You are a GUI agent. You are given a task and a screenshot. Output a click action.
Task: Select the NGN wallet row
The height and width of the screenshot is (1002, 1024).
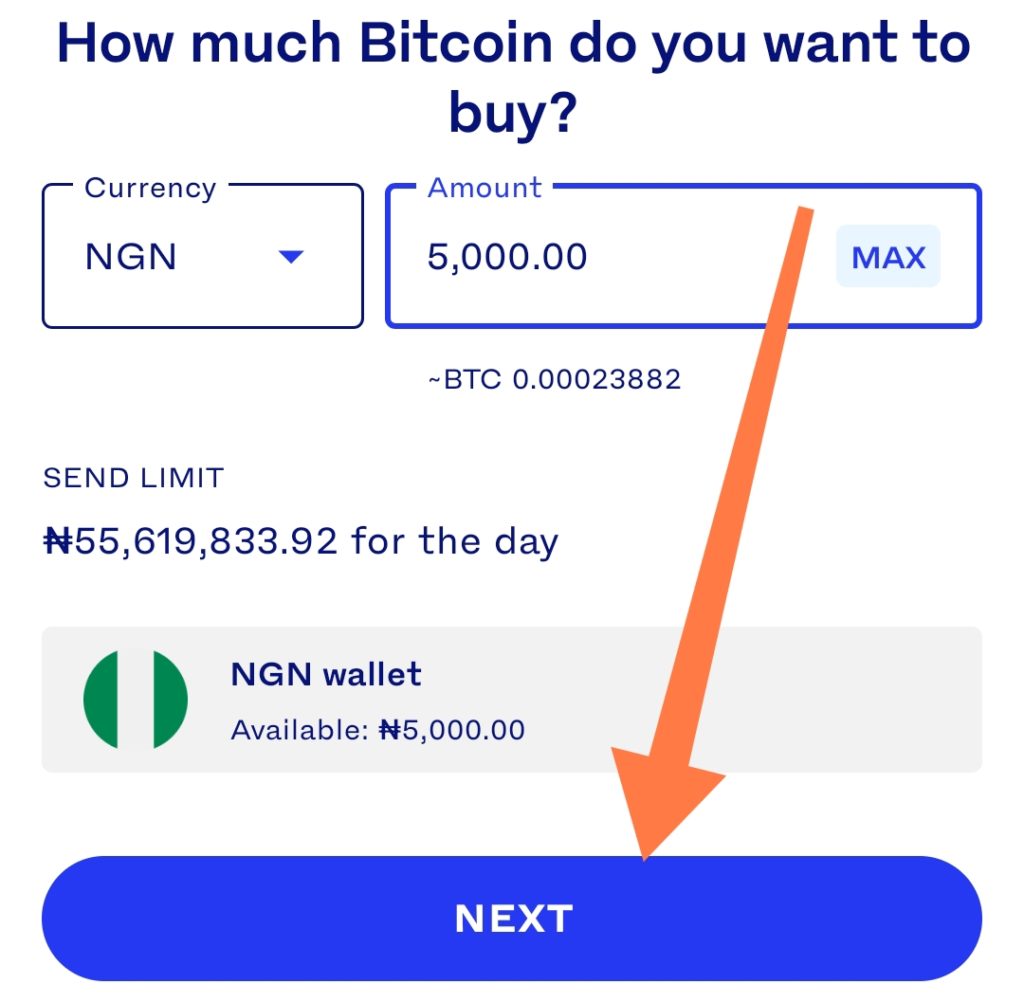[x=512, y=698]
